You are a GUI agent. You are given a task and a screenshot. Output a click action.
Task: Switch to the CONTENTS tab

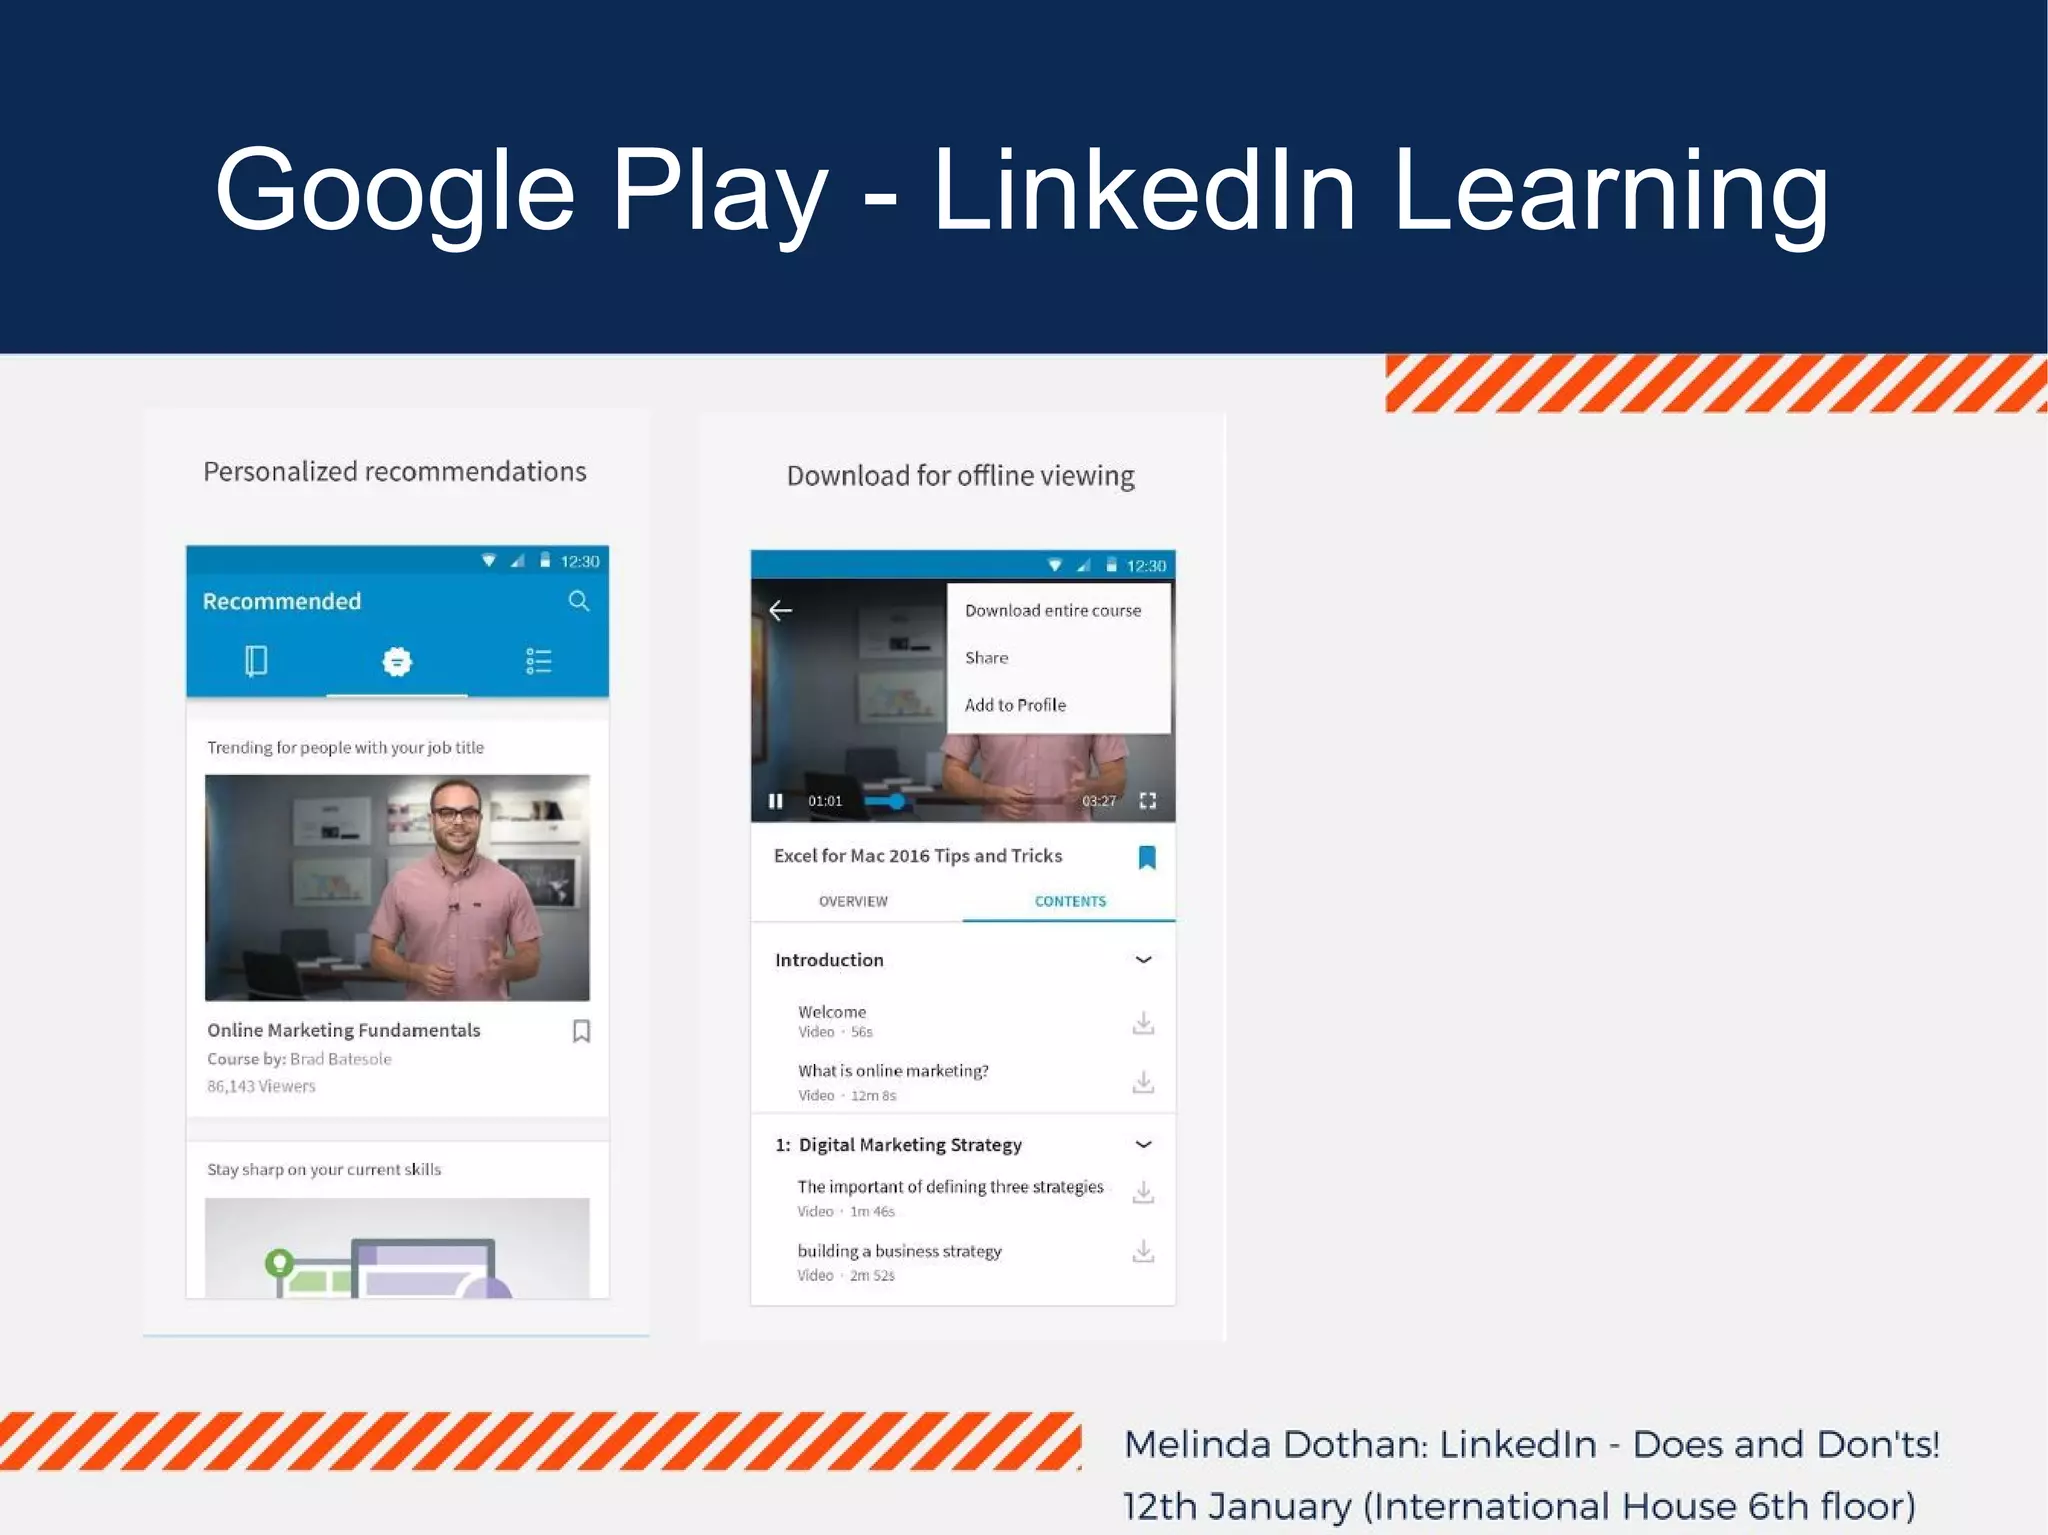(1070, 901)
